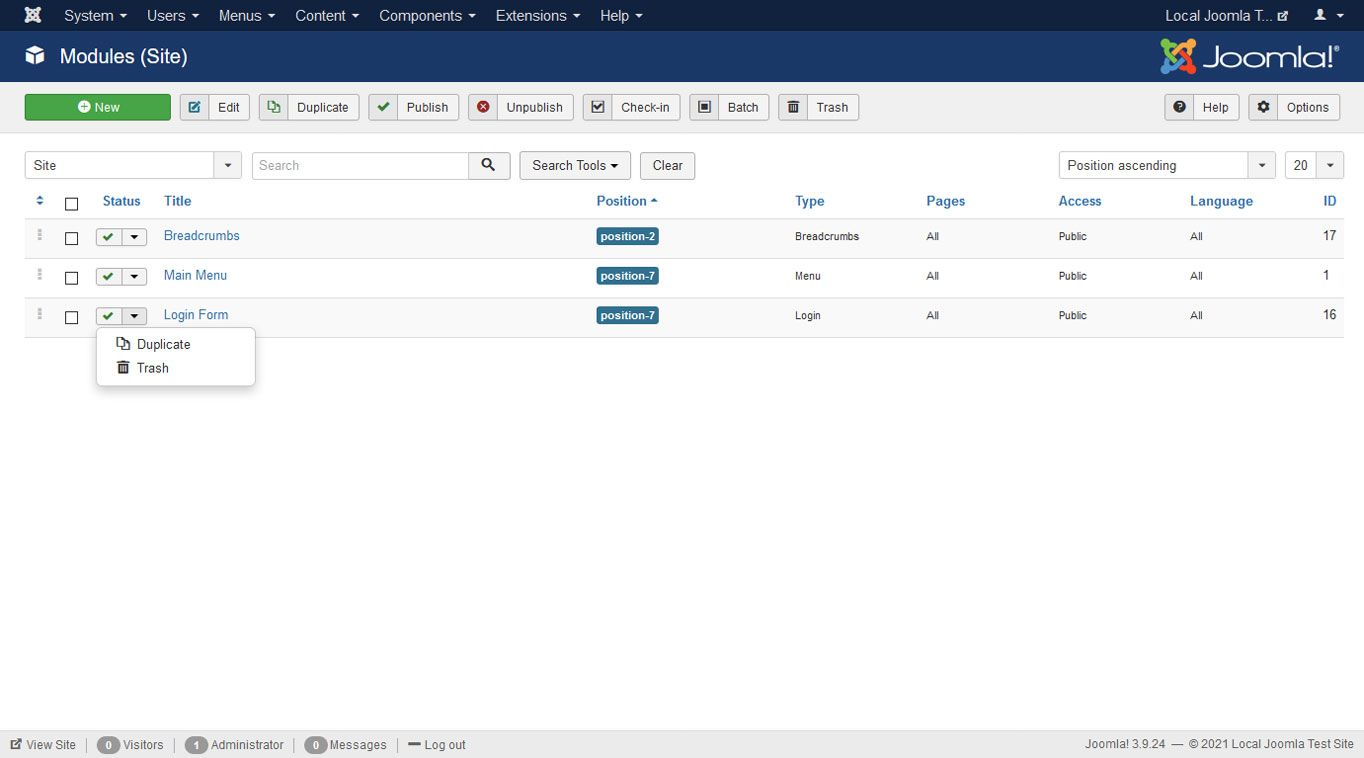Sort by ID column header

(1330, 201)
